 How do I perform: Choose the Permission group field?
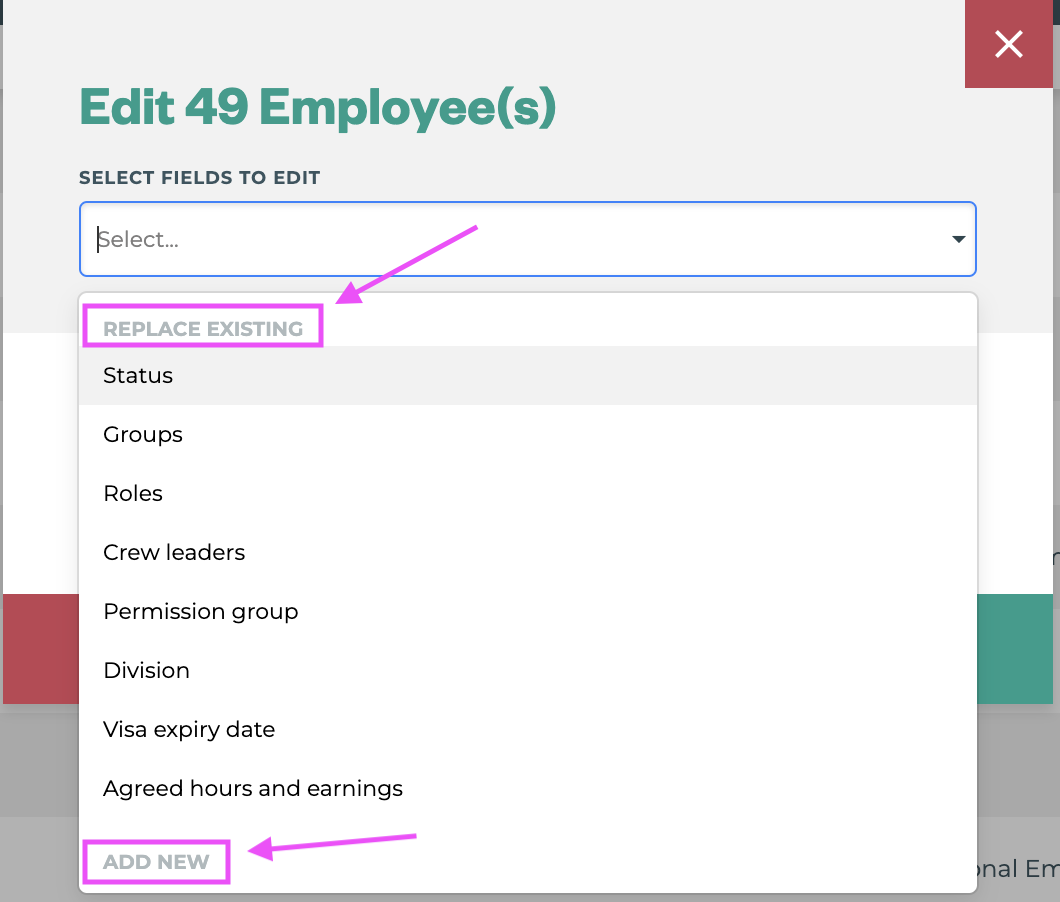(x=201, y=612)
